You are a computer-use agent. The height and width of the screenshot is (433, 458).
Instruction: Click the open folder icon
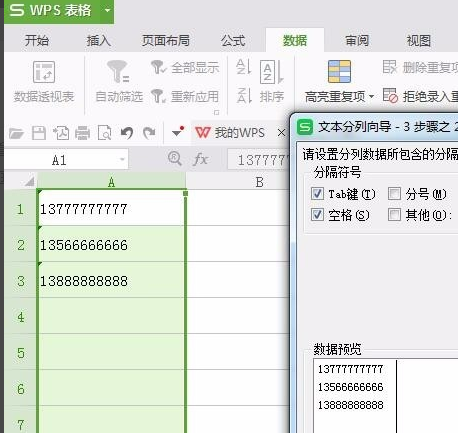click(16, 133)
